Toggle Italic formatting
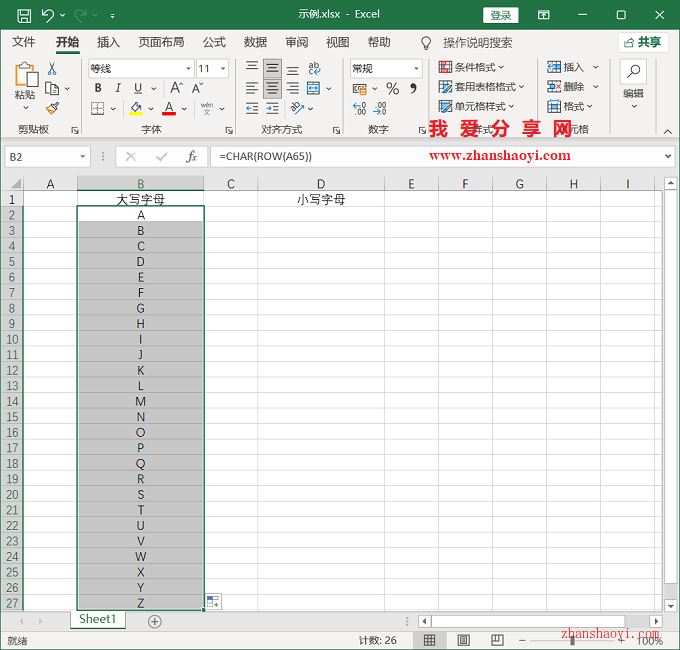 [x=118, y=88]
